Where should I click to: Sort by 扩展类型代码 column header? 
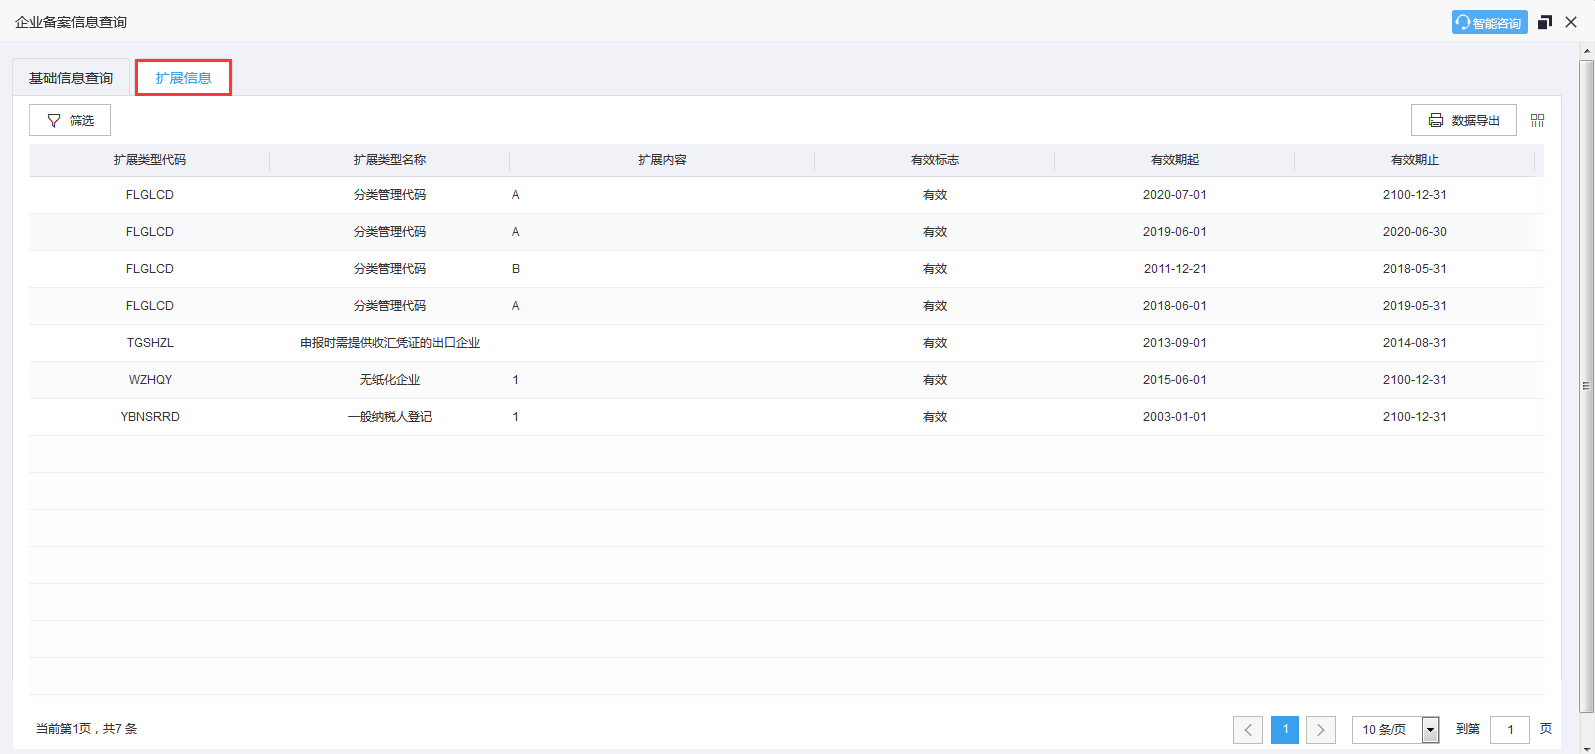tap(150, 160)
